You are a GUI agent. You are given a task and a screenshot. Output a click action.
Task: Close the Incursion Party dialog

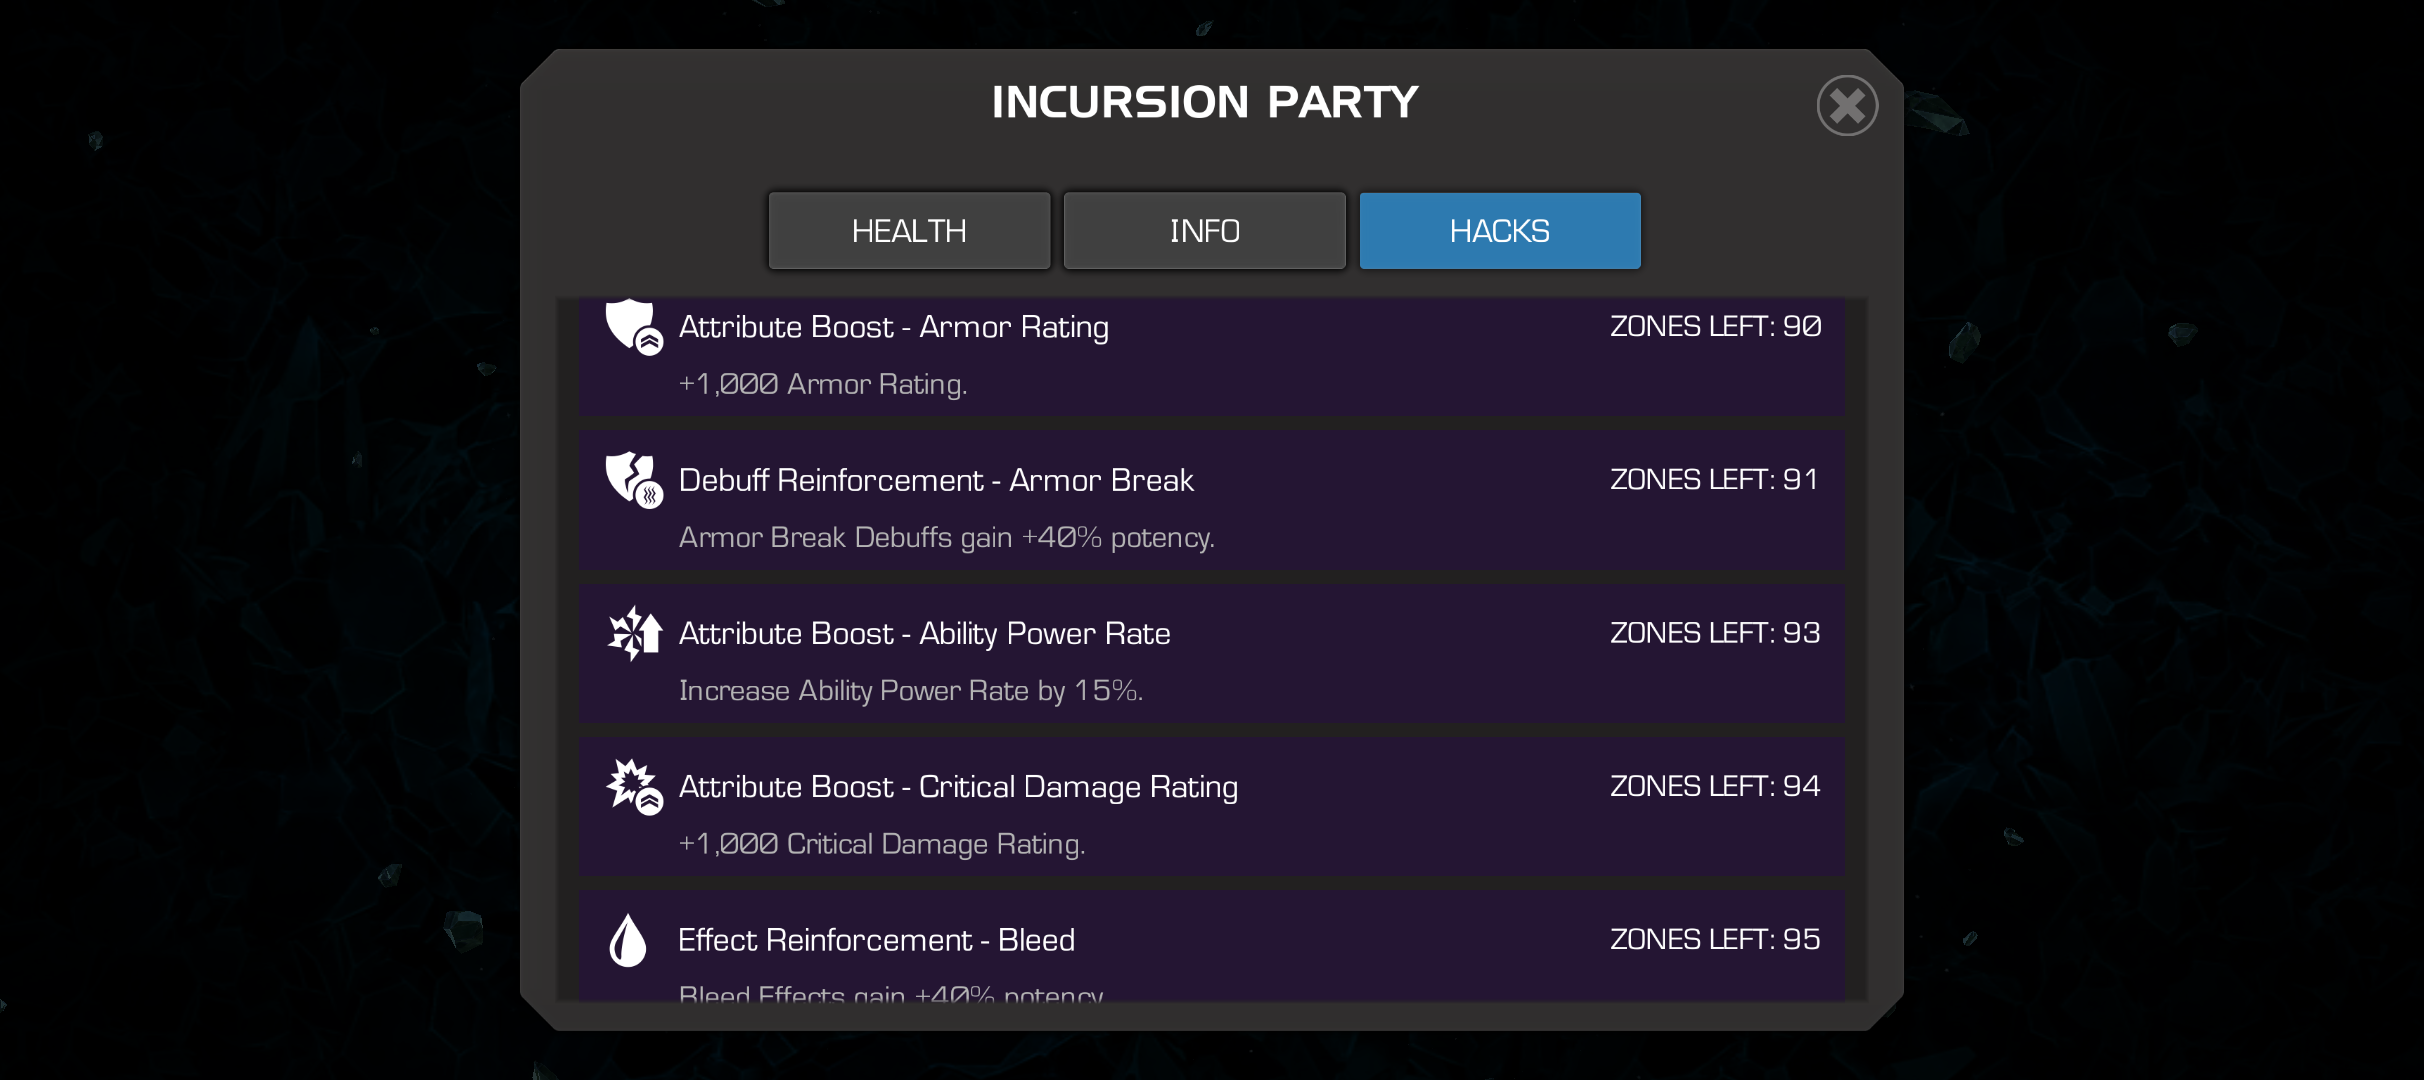1847,106
